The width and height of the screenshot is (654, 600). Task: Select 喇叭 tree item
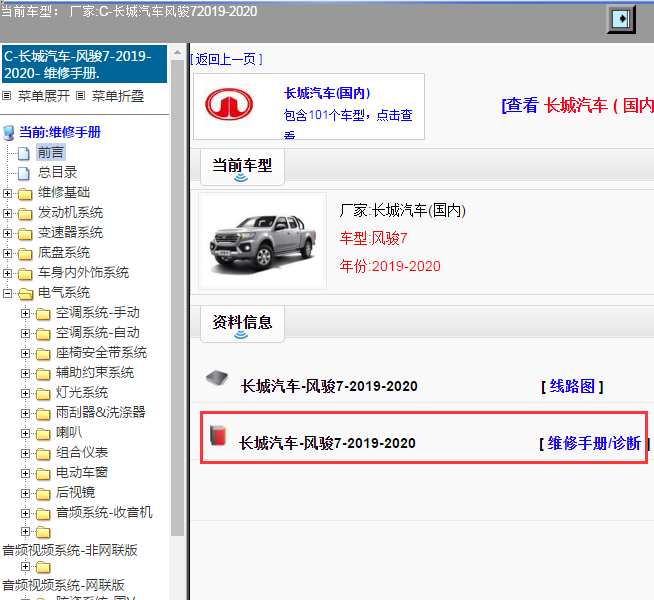(x=69, y=432)
